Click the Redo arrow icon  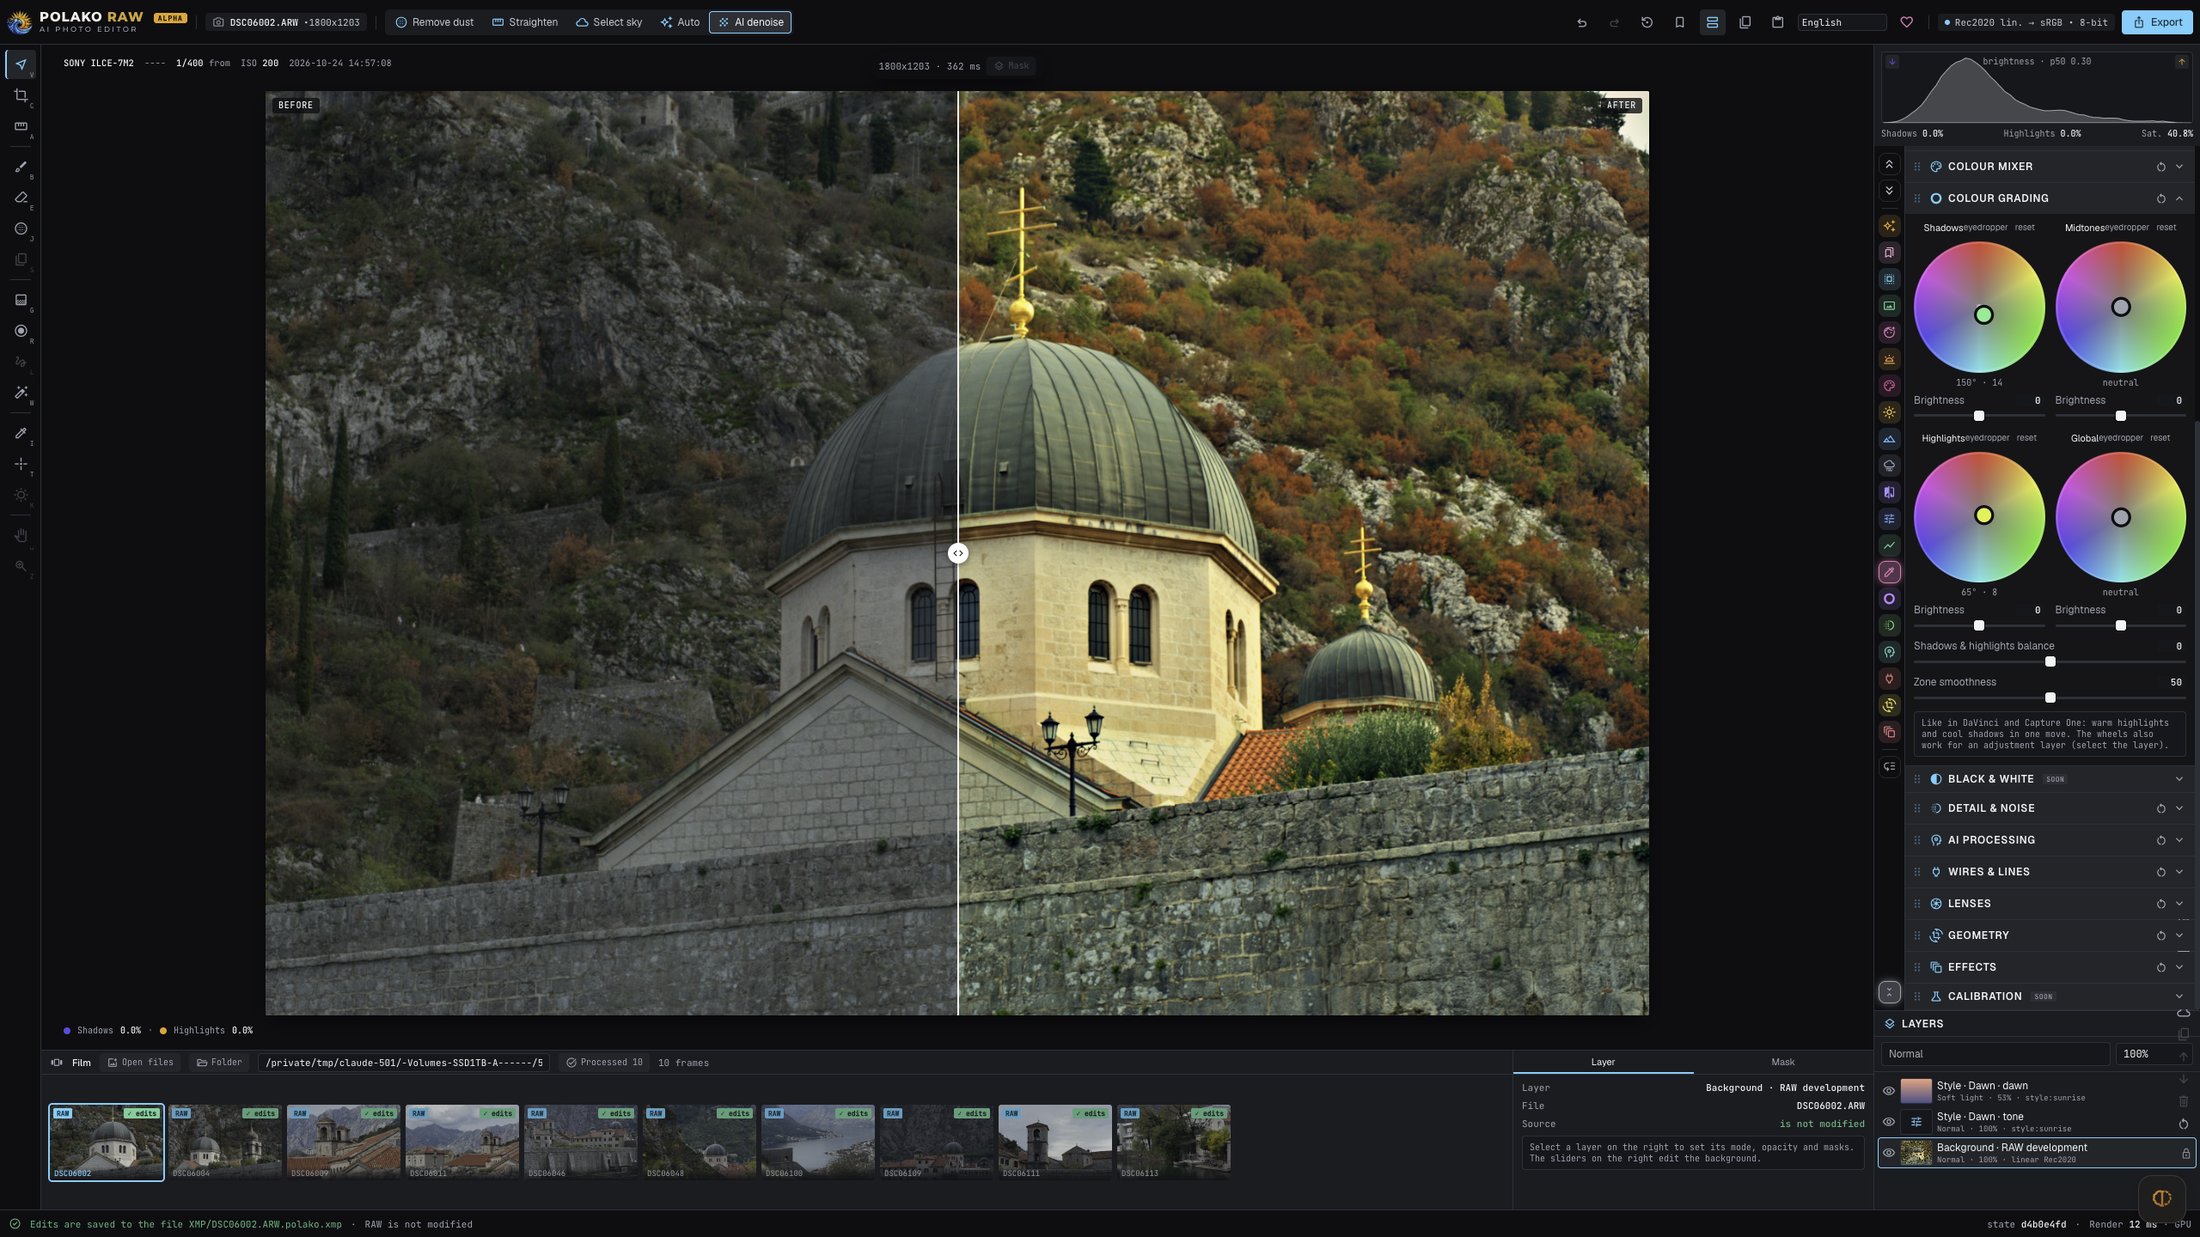(x=1614, y=22)
